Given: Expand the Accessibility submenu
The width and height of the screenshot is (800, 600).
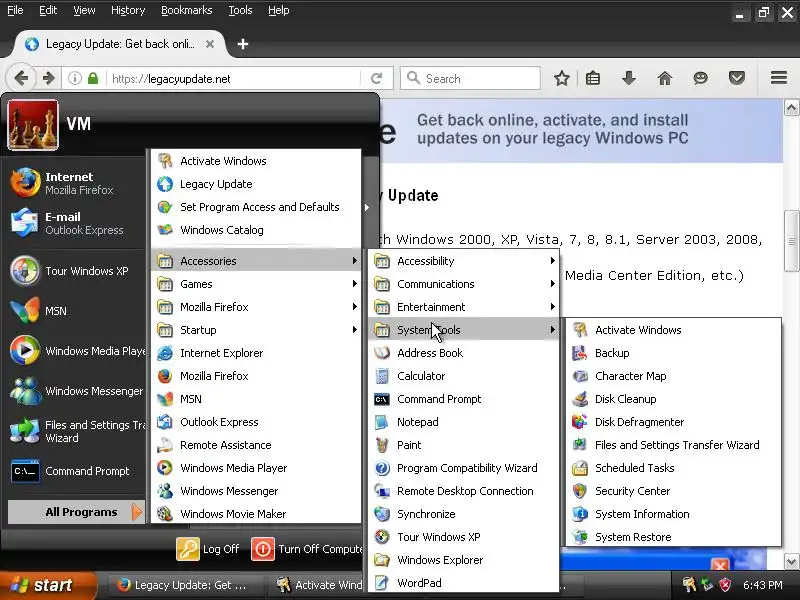Looking at the screenshot, I should point(464,261).
